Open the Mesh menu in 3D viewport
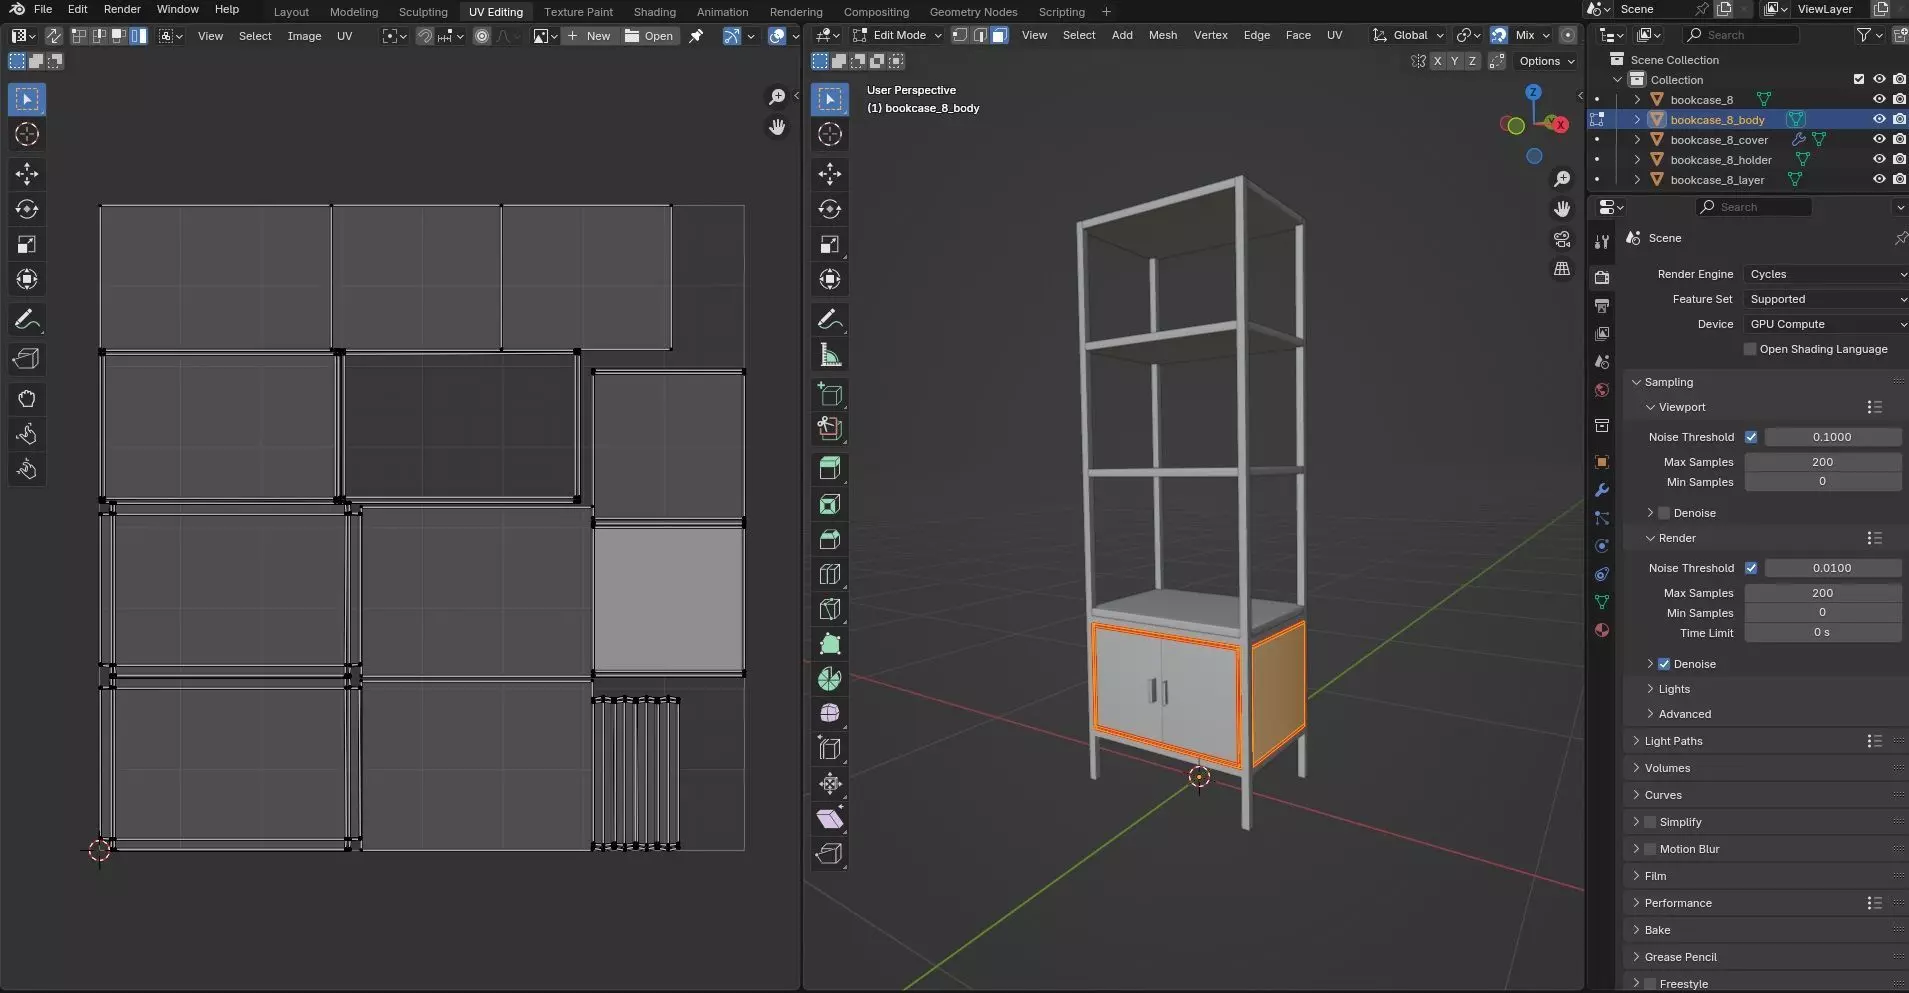The image size is (1909, 993). click(x=1162, y=35)
